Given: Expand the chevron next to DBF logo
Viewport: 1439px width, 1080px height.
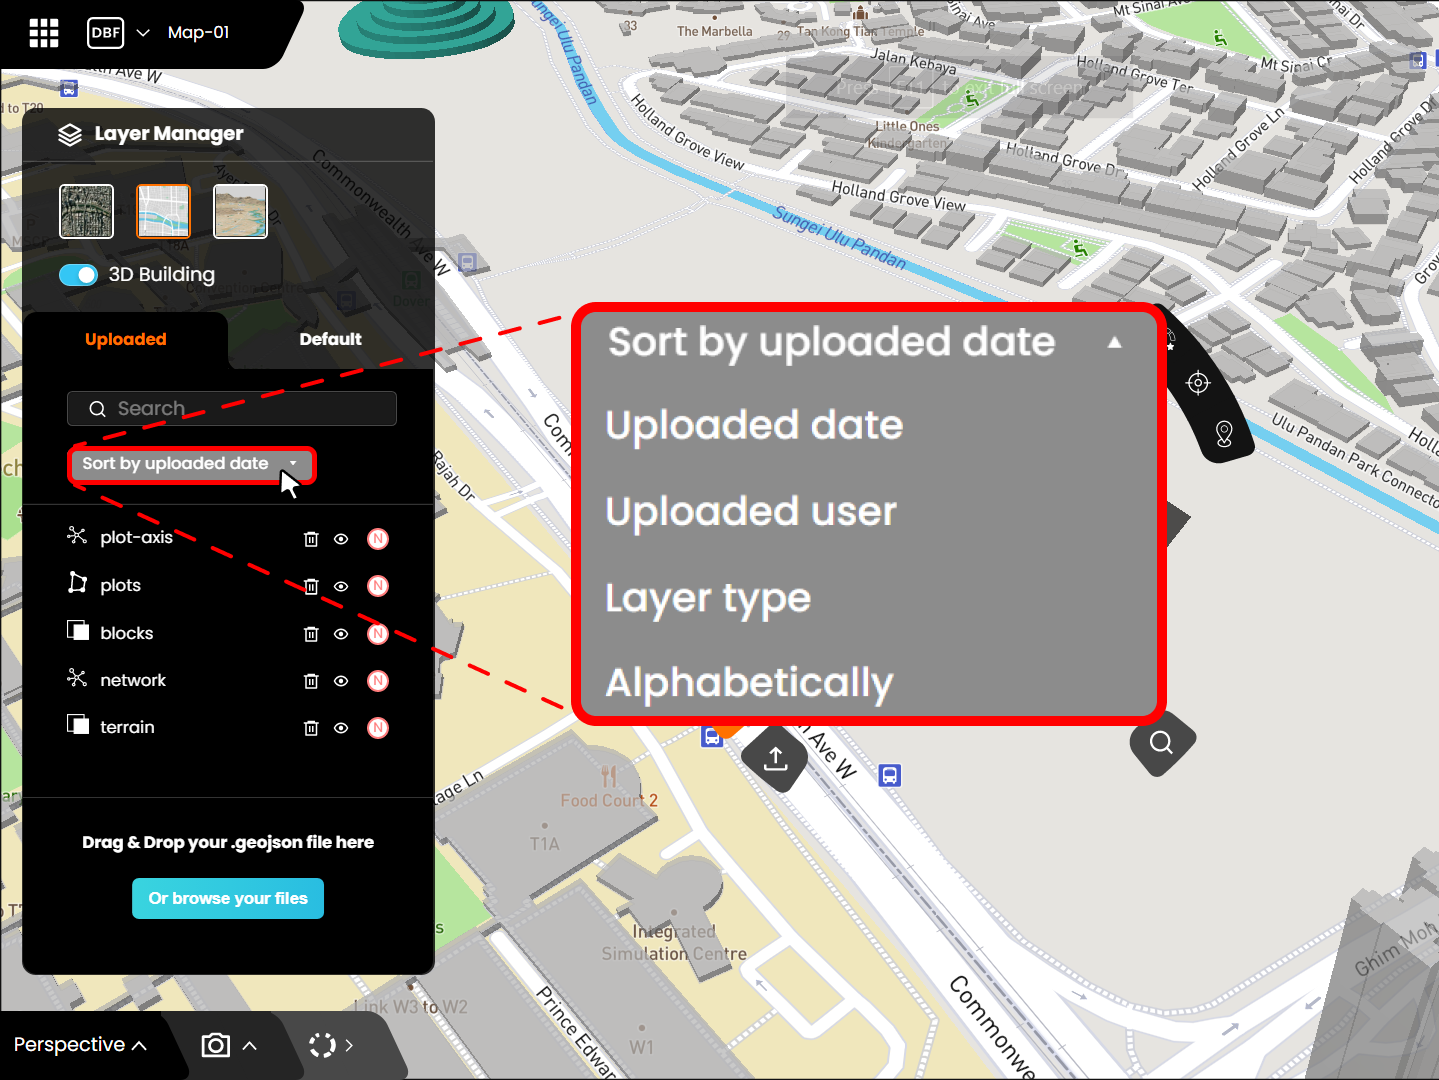Looking at the screenshot, I should coord(143,33).
